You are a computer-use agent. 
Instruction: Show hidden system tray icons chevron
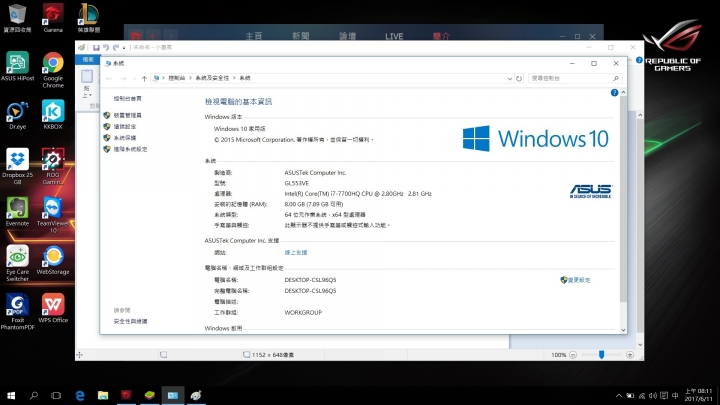pyautogui.click(x=619, y=395)
